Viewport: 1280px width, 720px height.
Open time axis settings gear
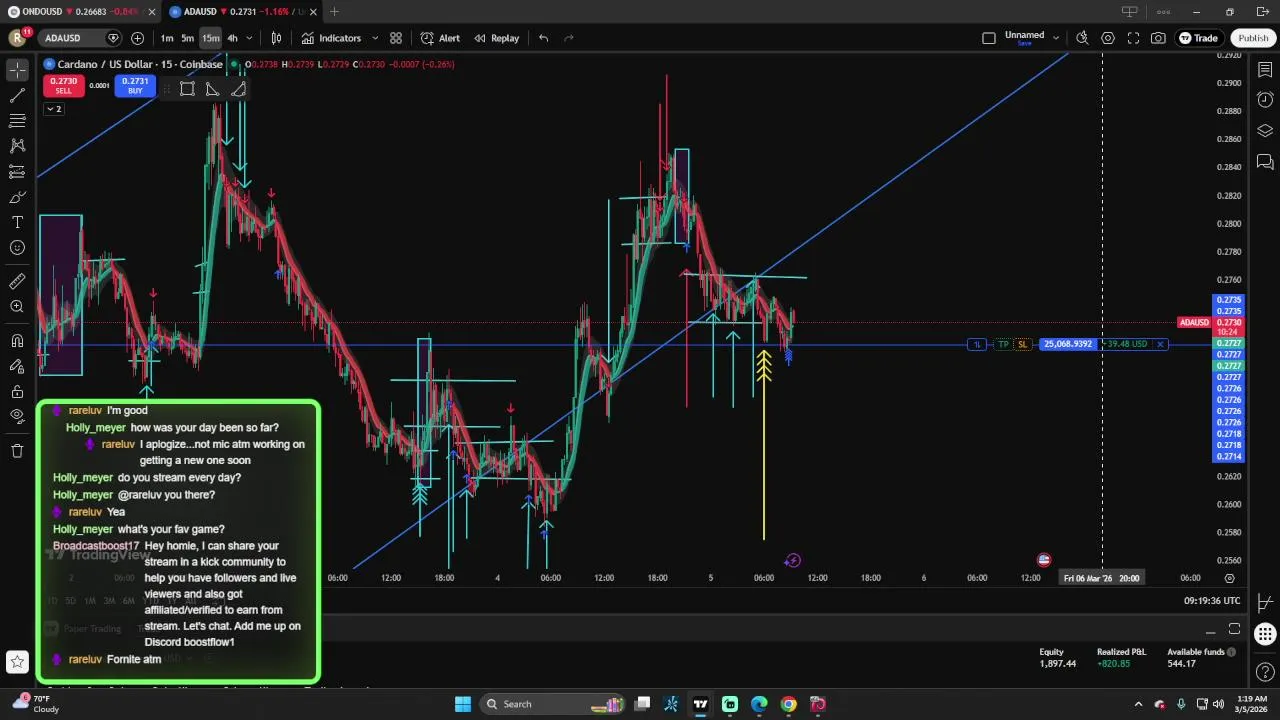pyautogui.click(x=1229, y=578)
